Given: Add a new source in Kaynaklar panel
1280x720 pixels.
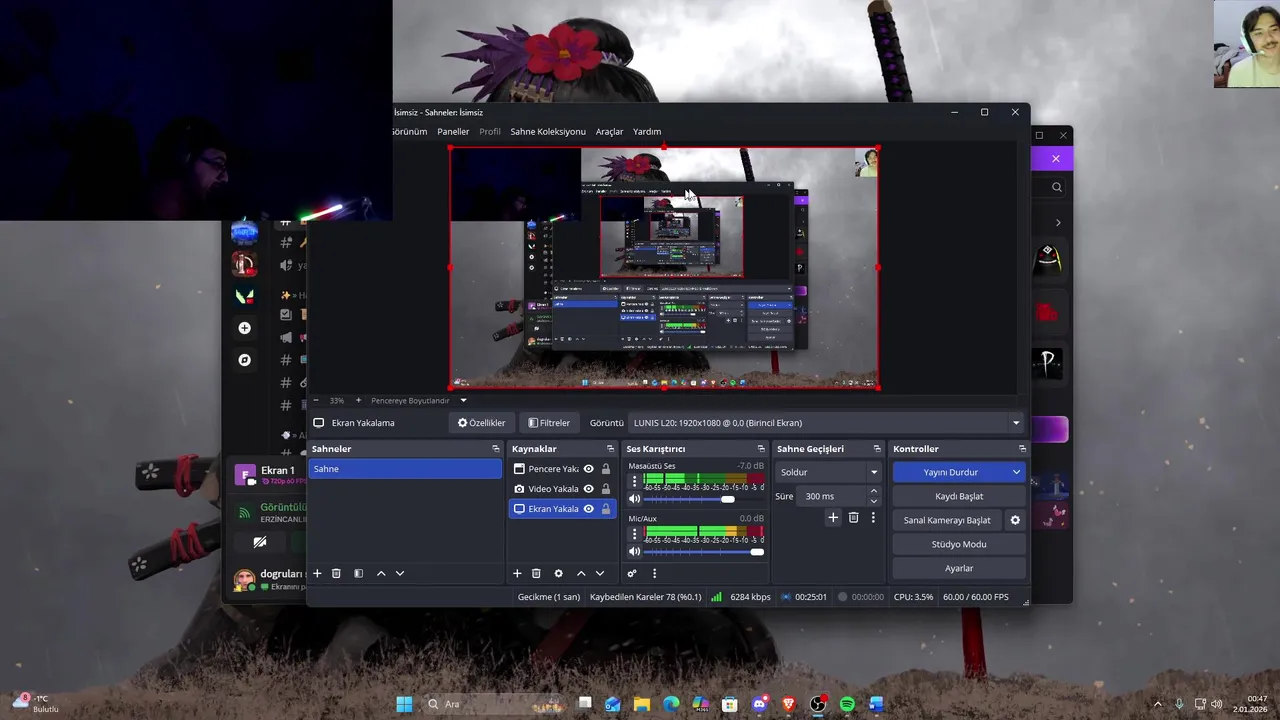Looking at the screenshot, I should (x=517, y=573).
